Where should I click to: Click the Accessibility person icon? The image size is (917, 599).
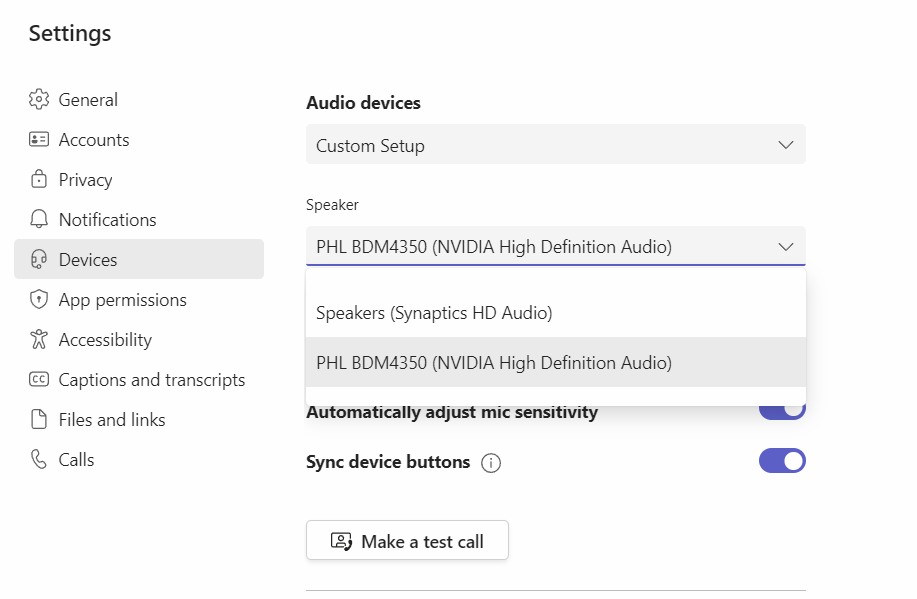tap(39, 340)
